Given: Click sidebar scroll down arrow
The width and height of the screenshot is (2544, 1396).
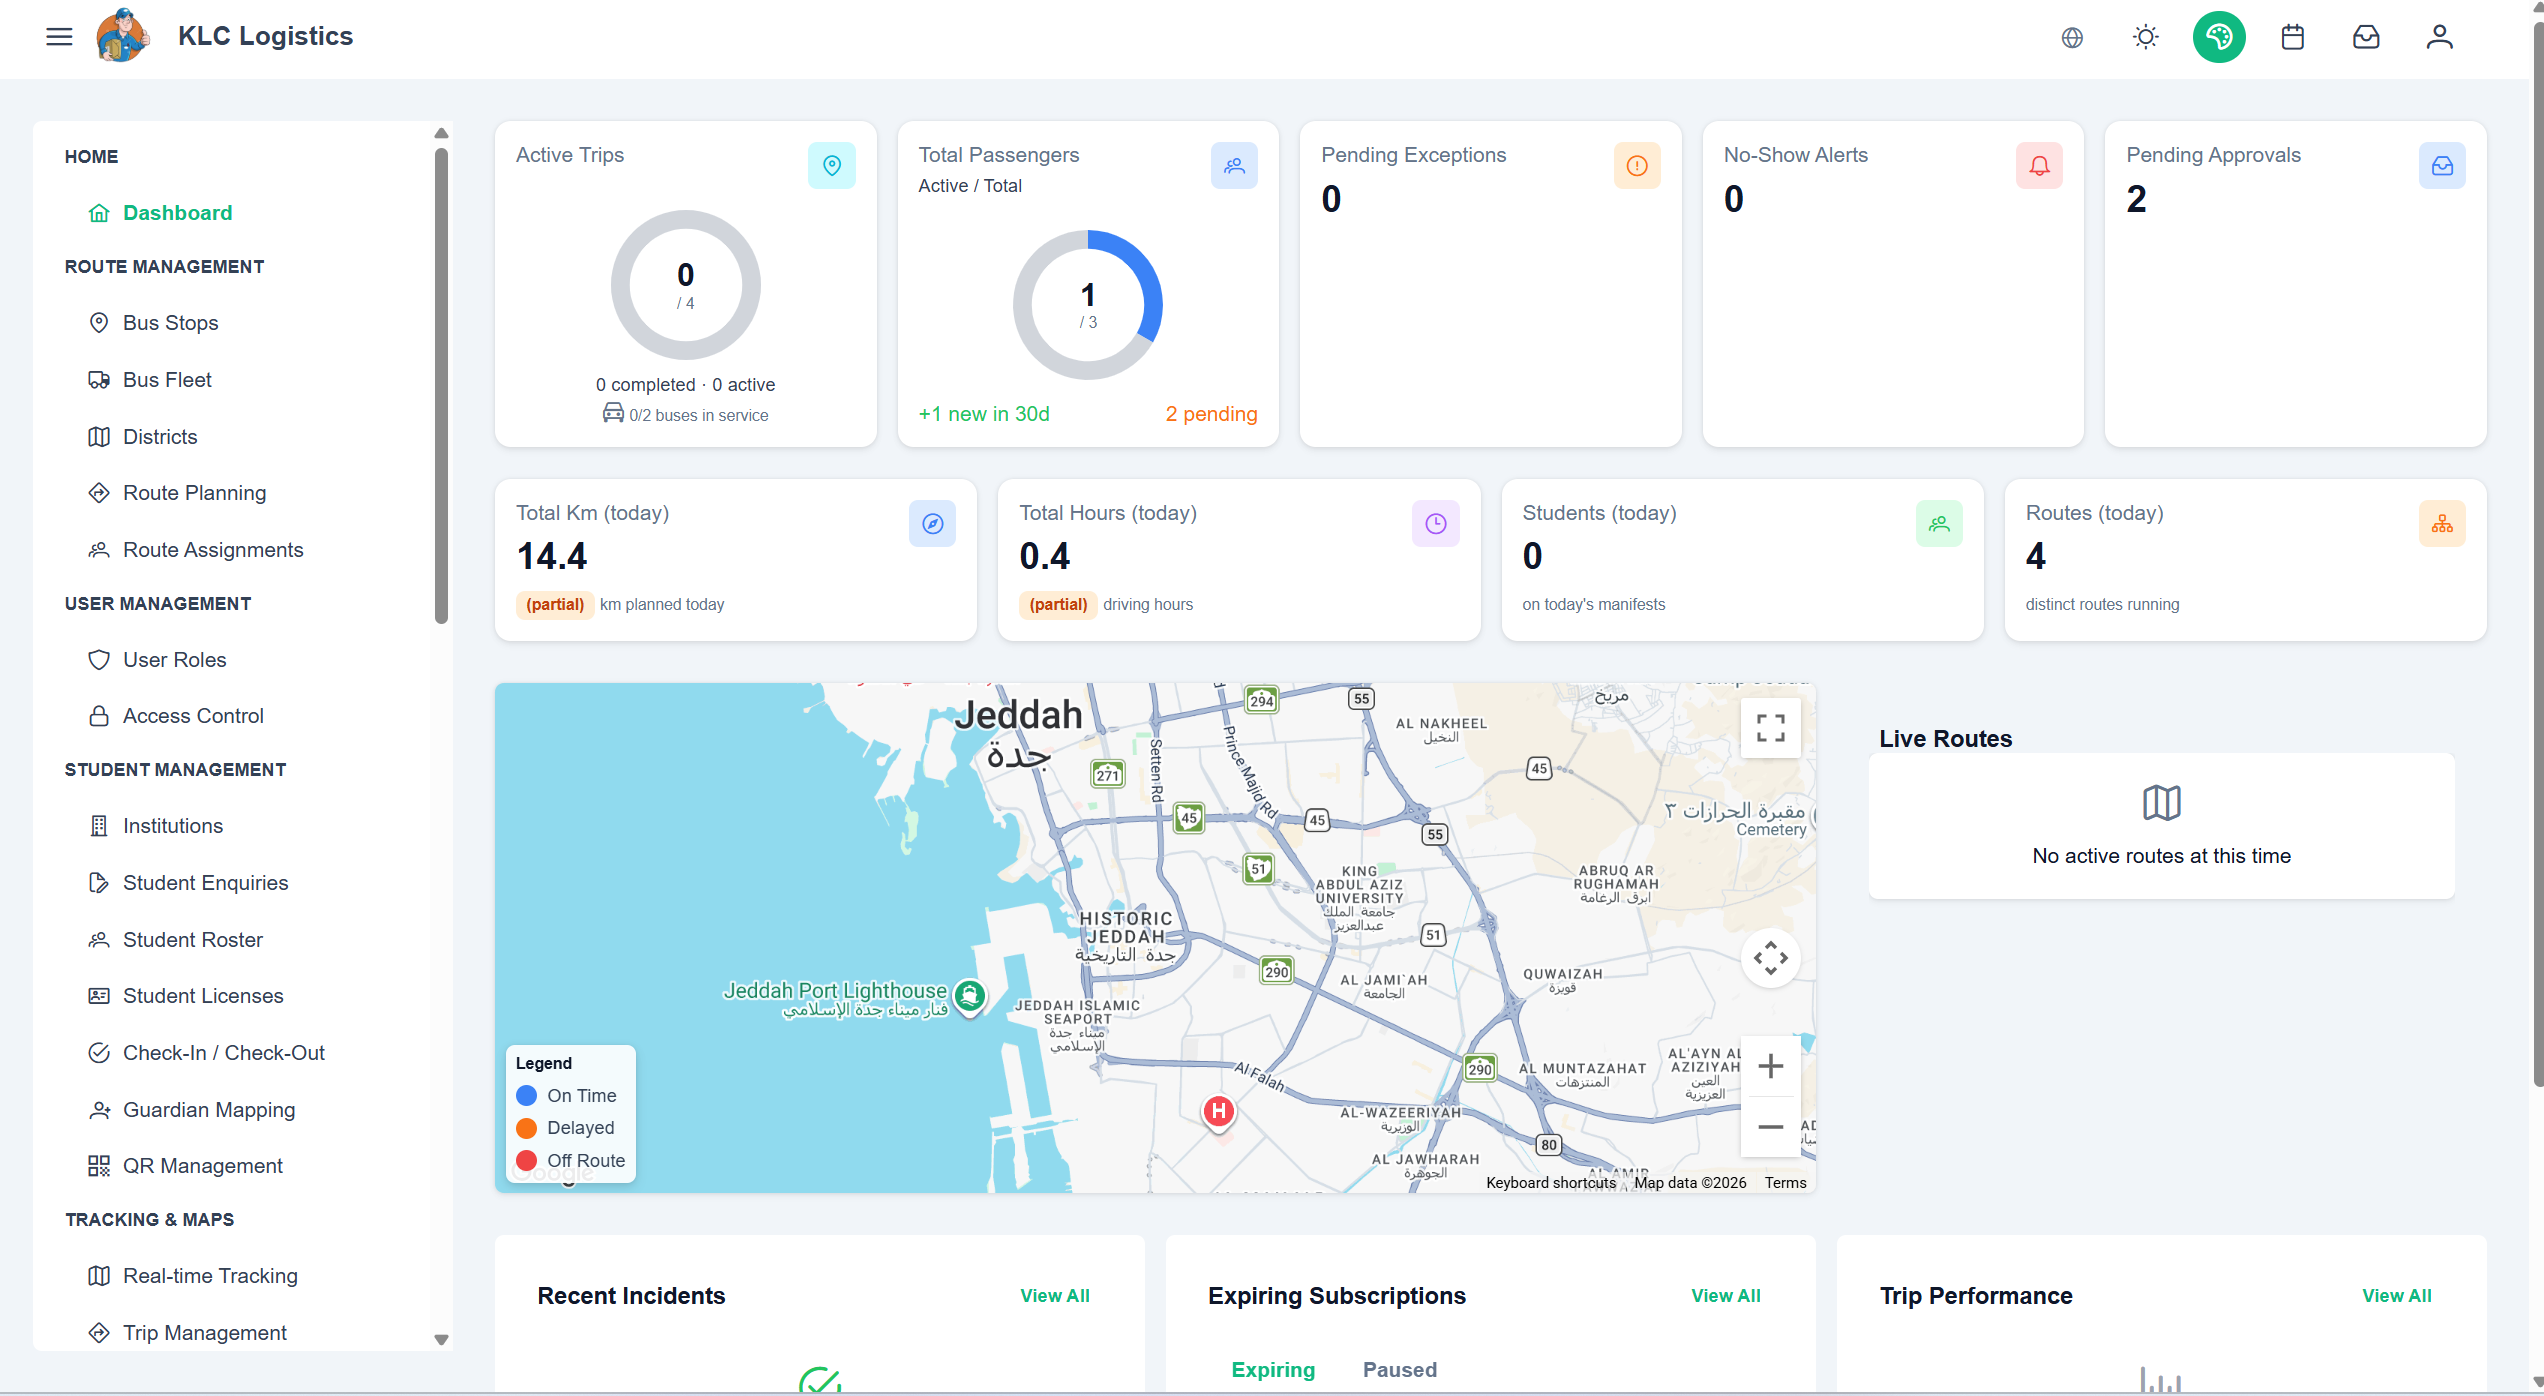Looking at the screenshot, I should click(x=441, y=1340).
